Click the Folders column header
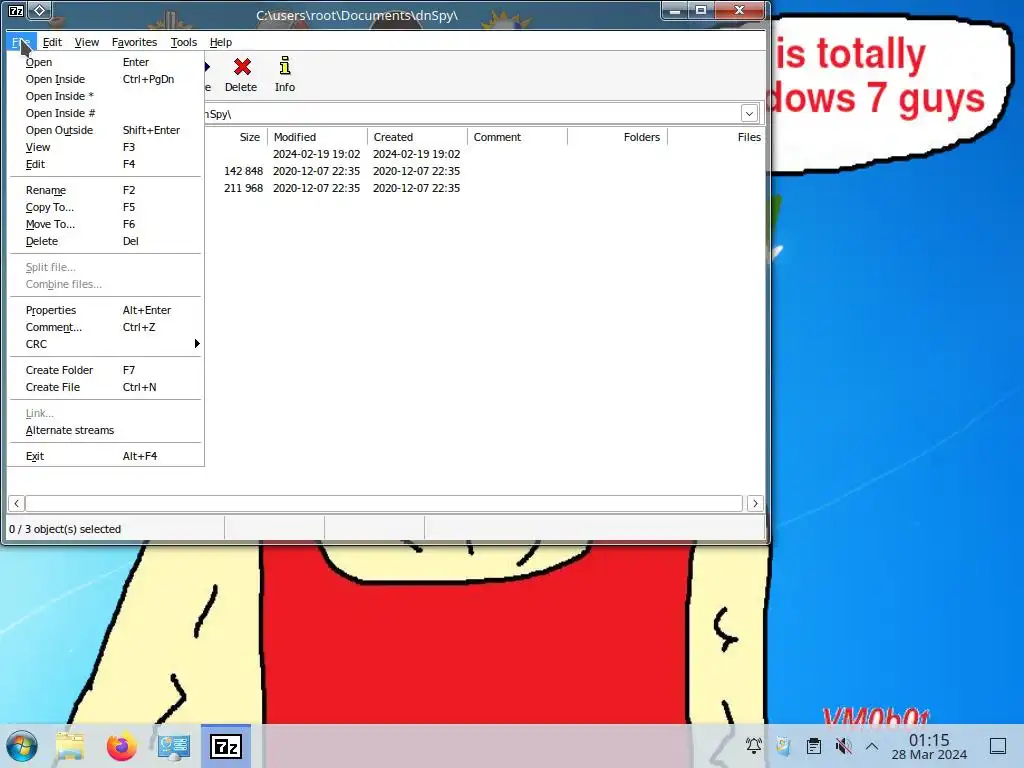The image size is (1024, 768). point(617,137)
